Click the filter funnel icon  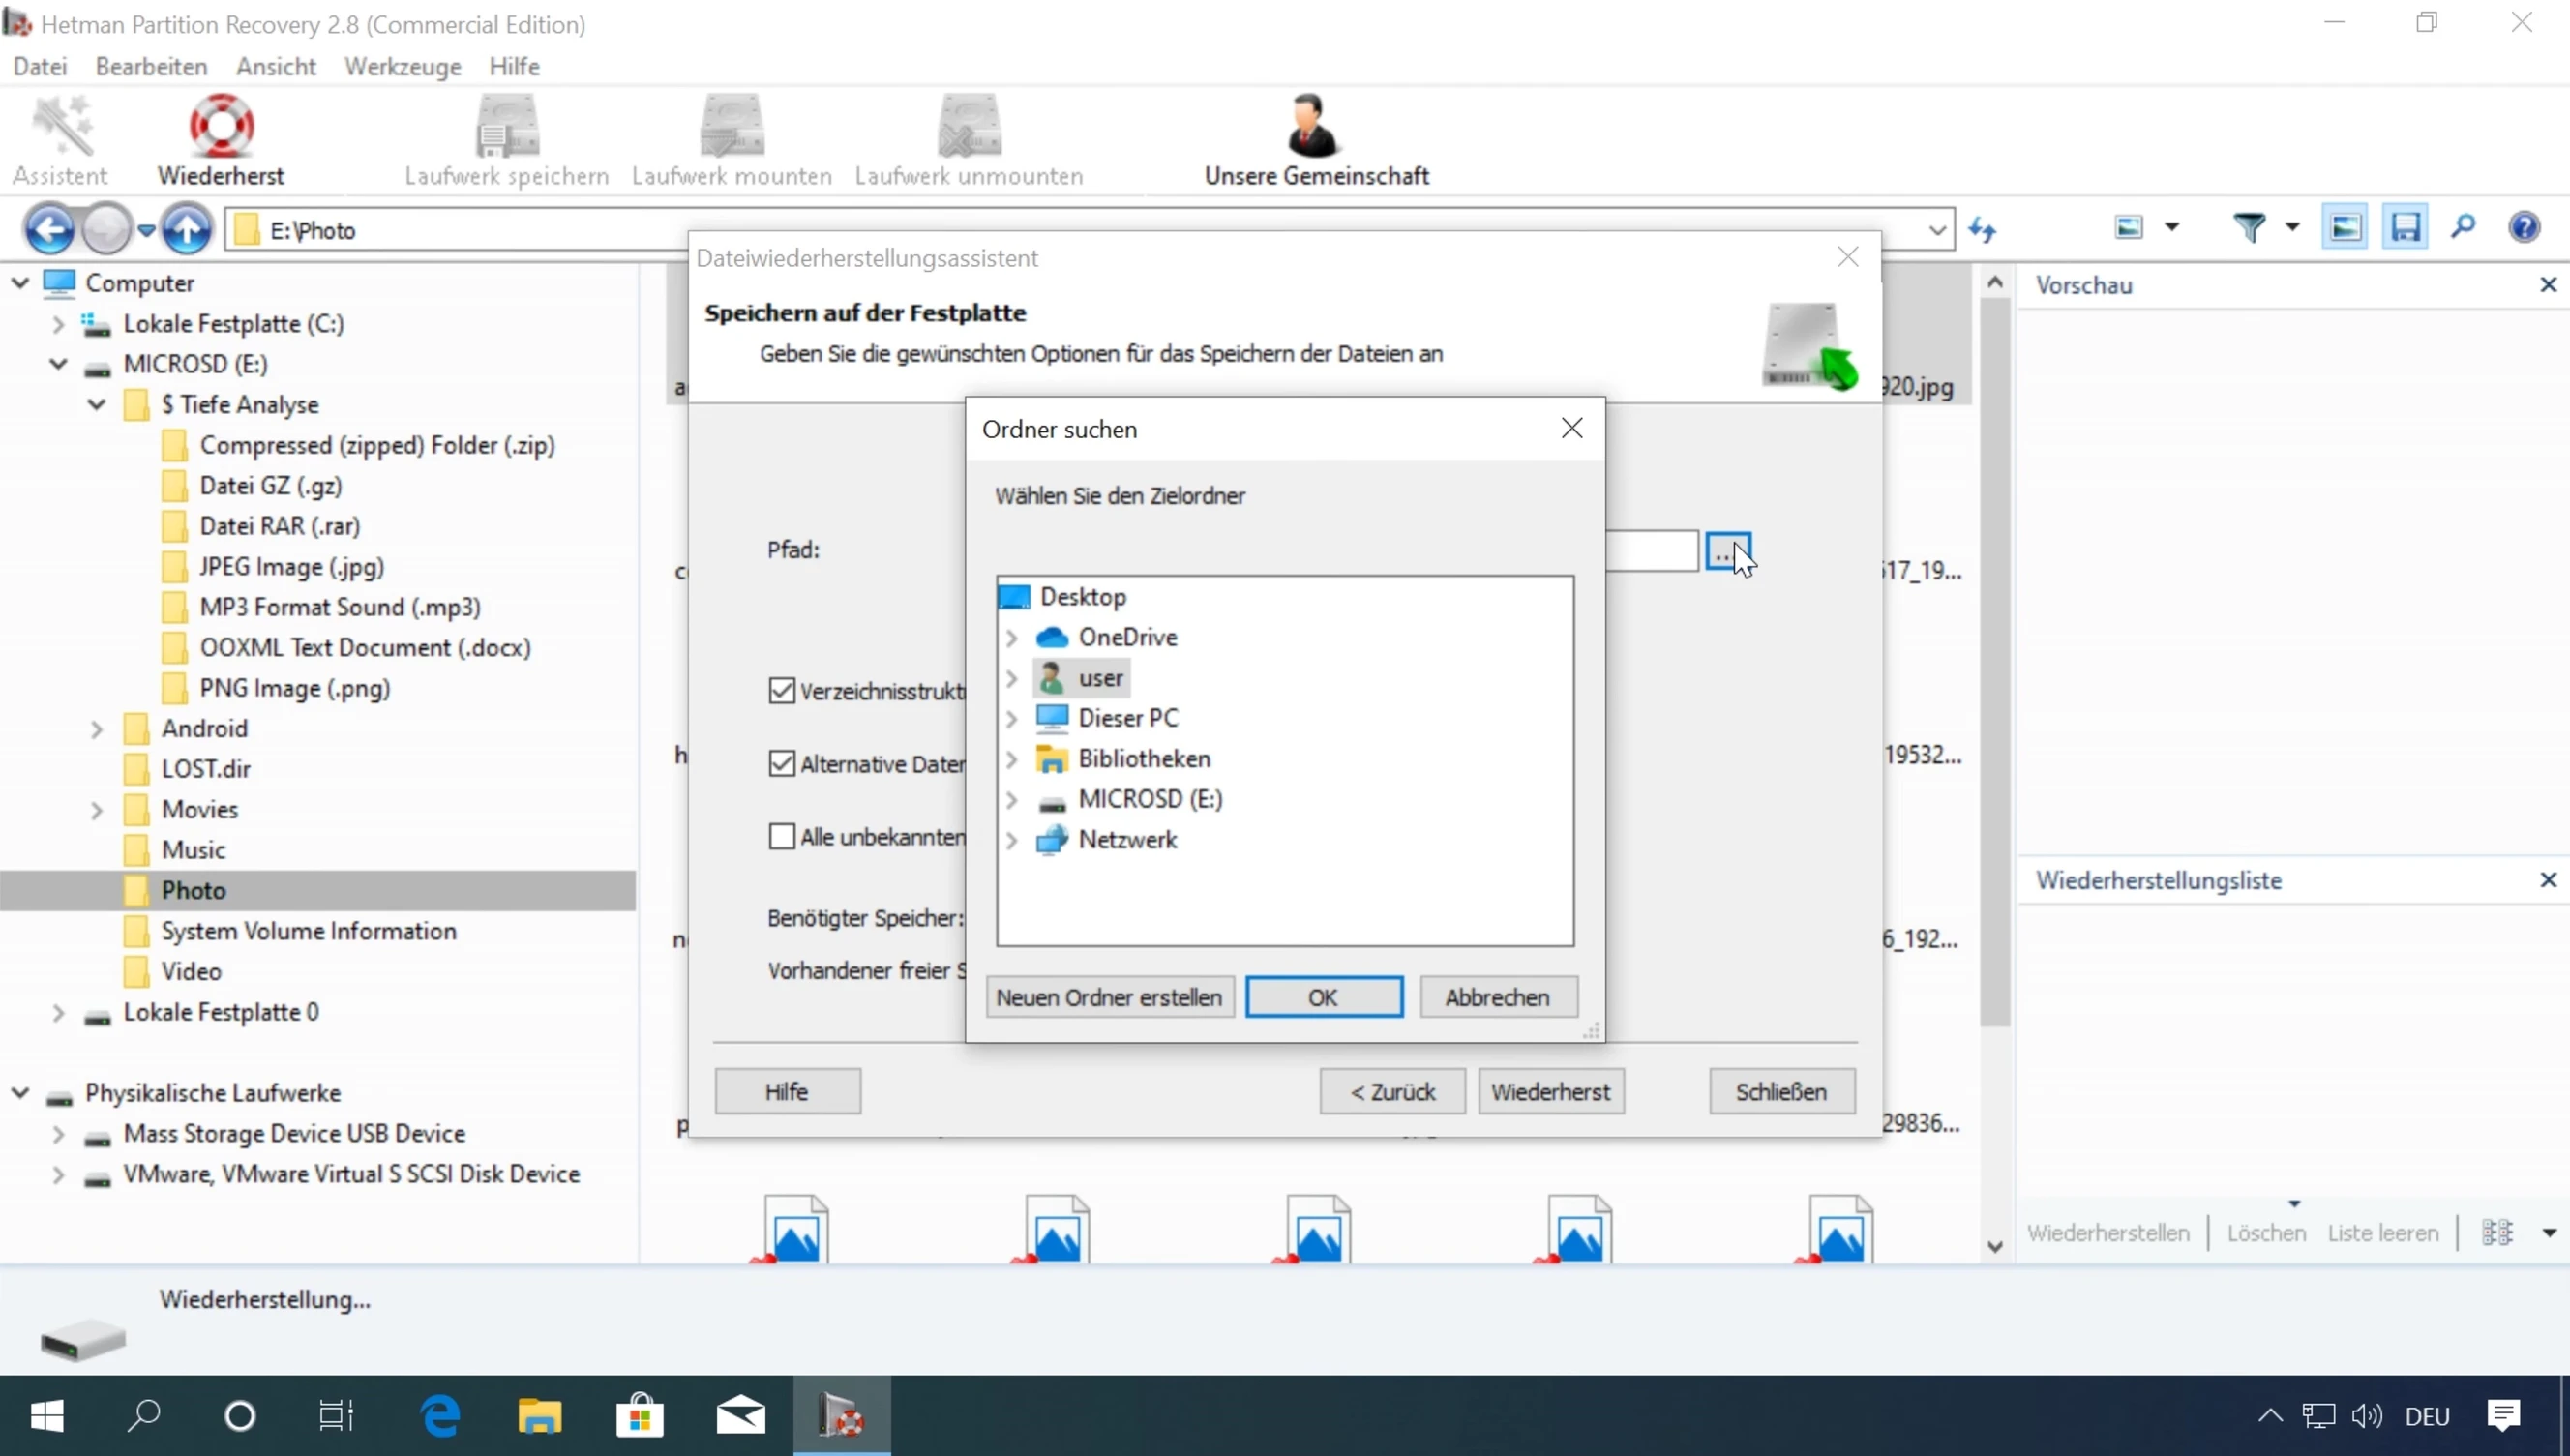tap(2249, 228)
